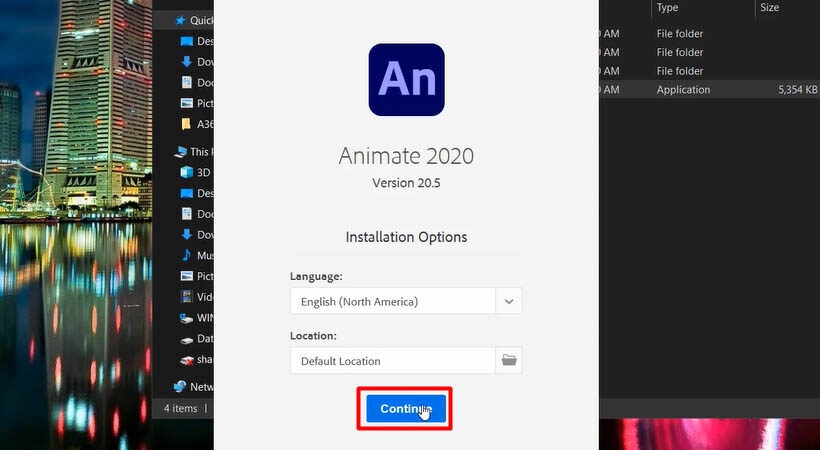Open Pictures icon under Quick access

tap(187, 103)
